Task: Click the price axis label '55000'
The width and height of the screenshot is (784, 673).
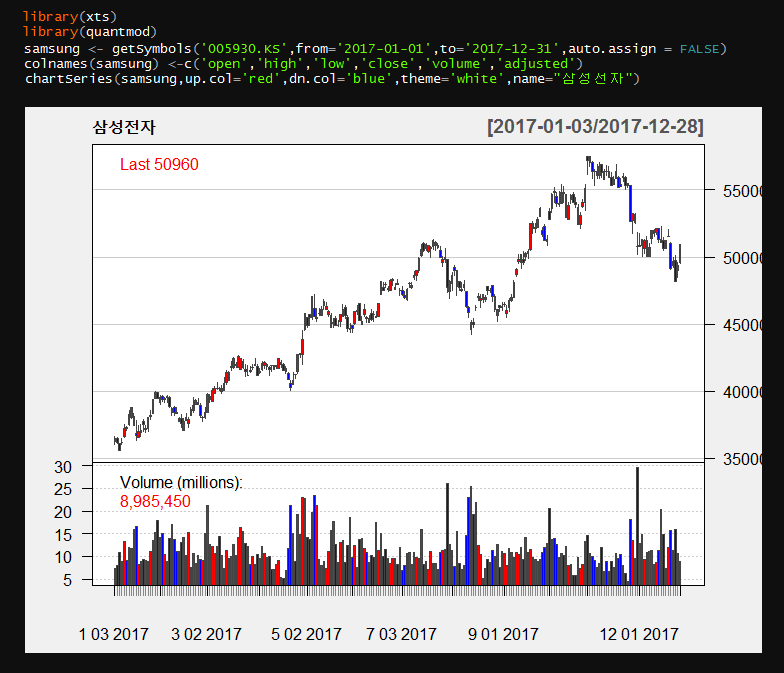Action: 742,191
